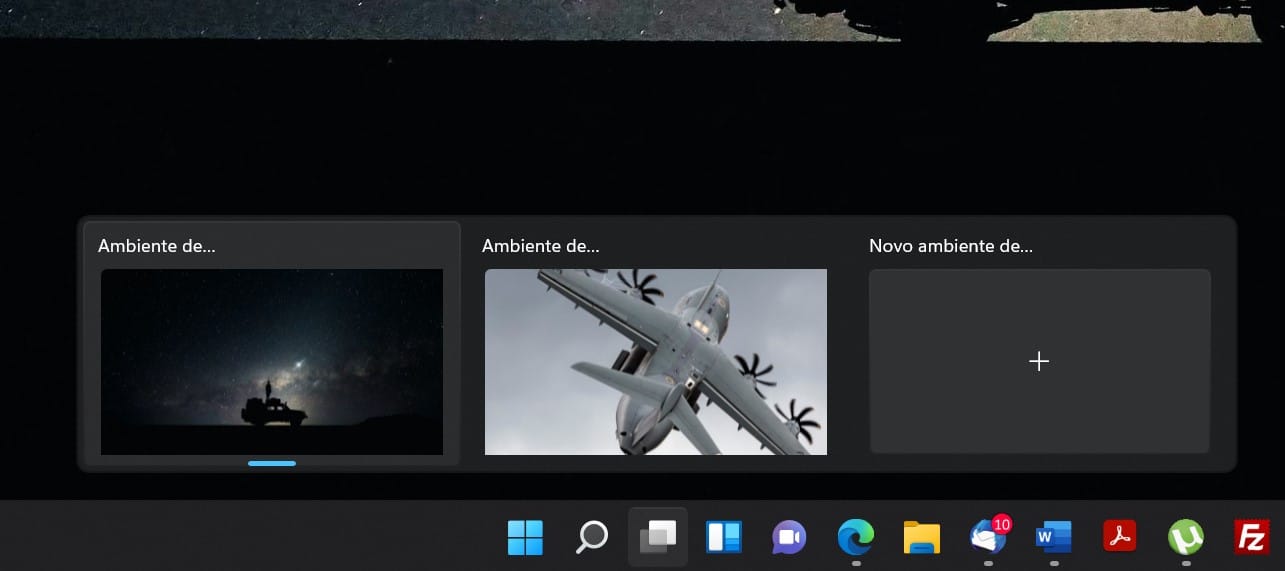Open Microsoft Edge browser

tap(855, 538)
